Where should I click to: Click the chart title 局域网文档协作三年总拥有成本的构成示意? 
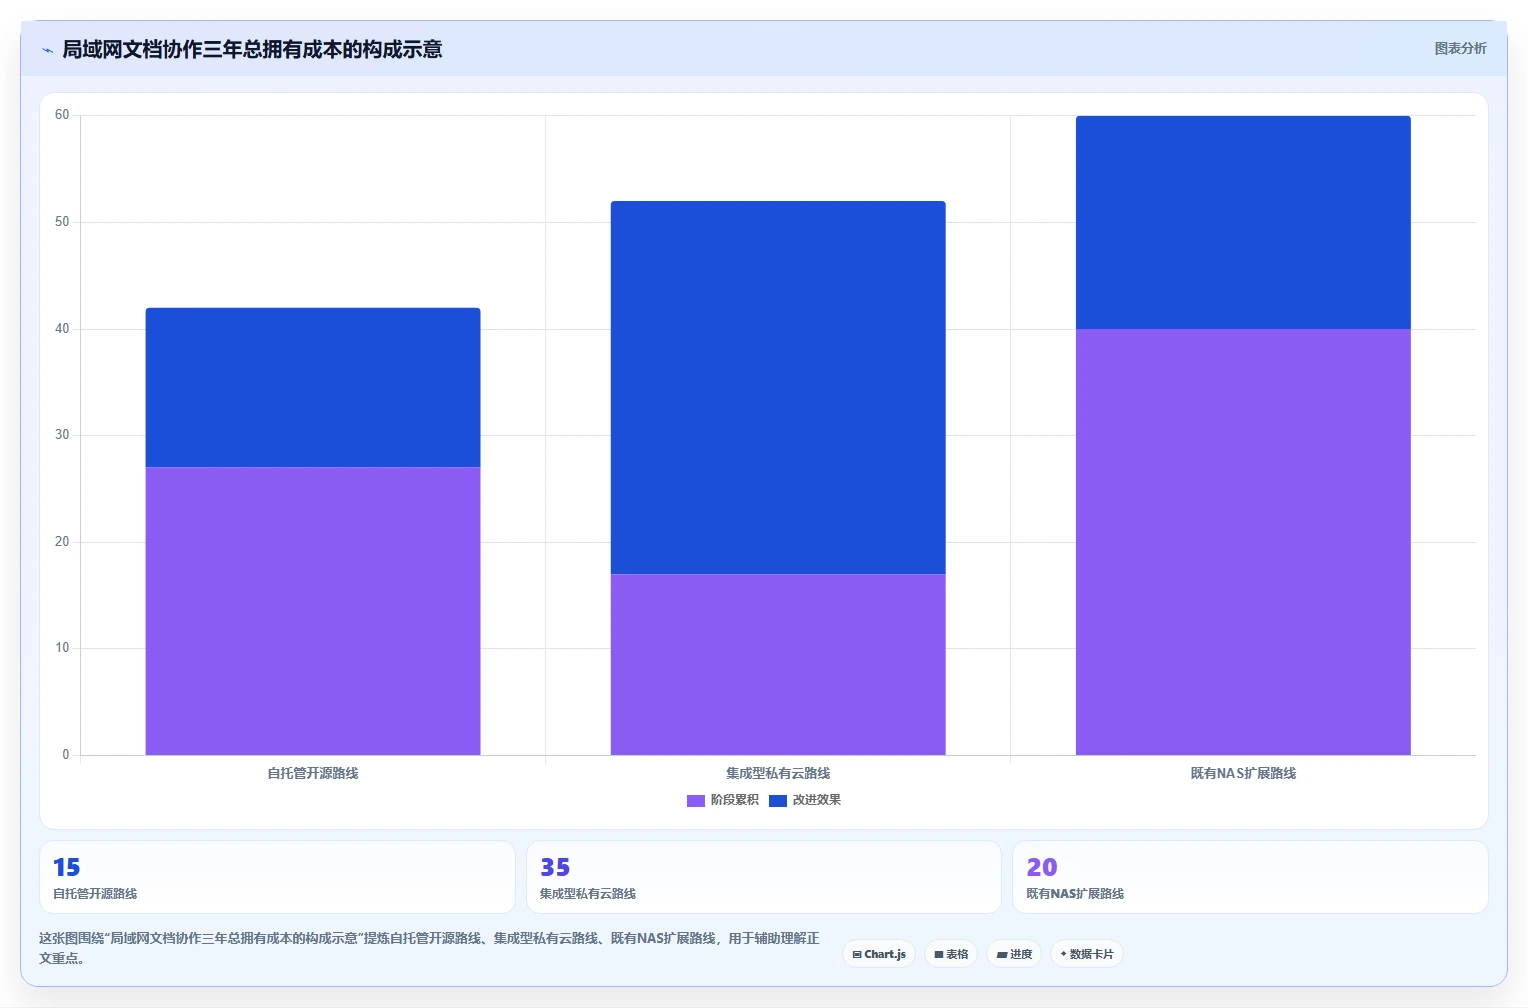252,49
